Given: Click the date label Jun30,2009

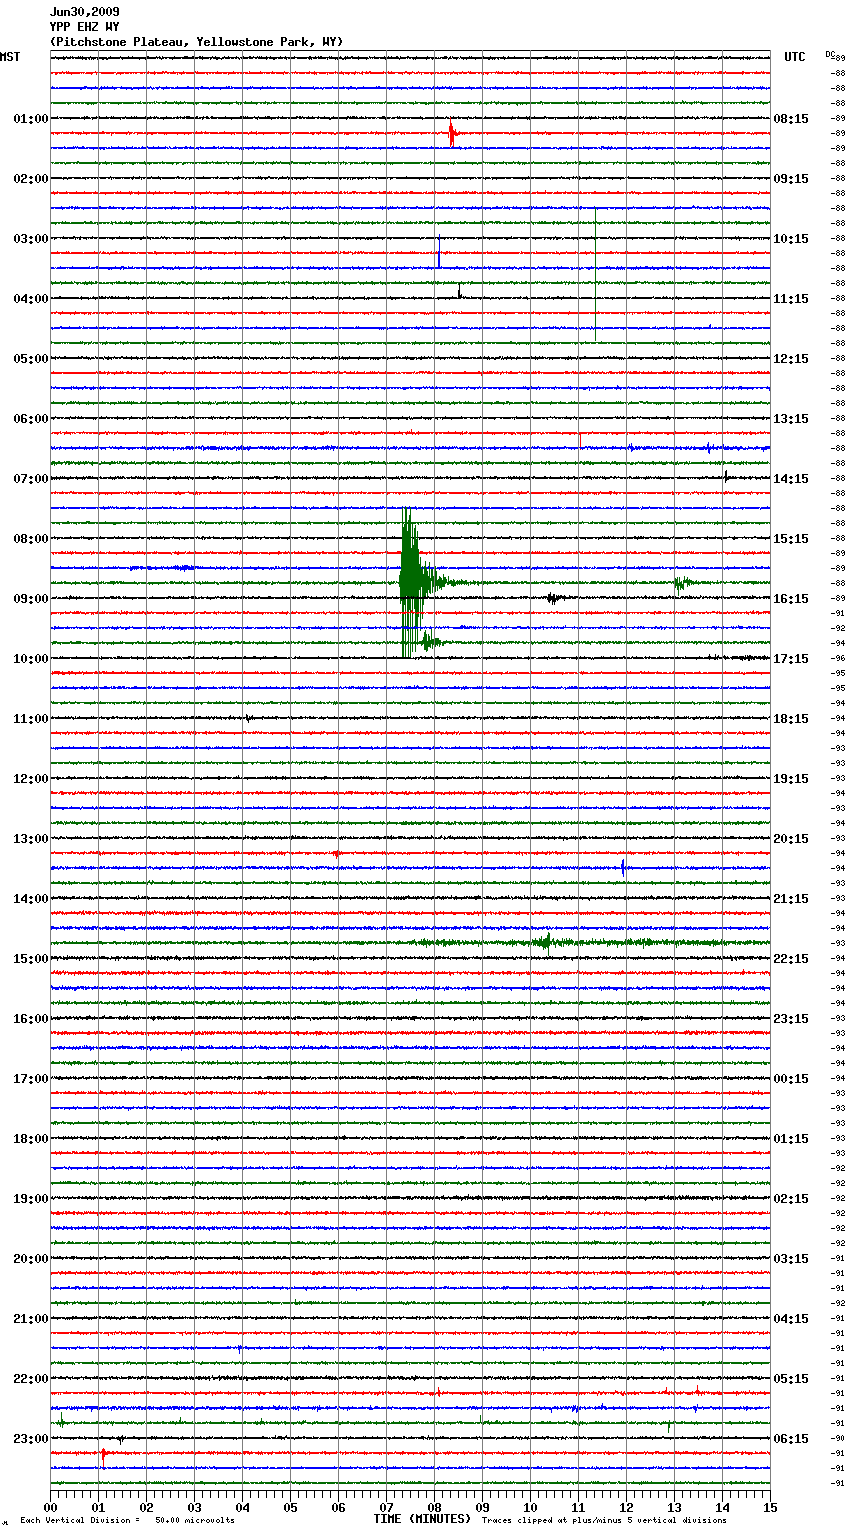Looking at the screenshot, I should [x=84, y=12].
